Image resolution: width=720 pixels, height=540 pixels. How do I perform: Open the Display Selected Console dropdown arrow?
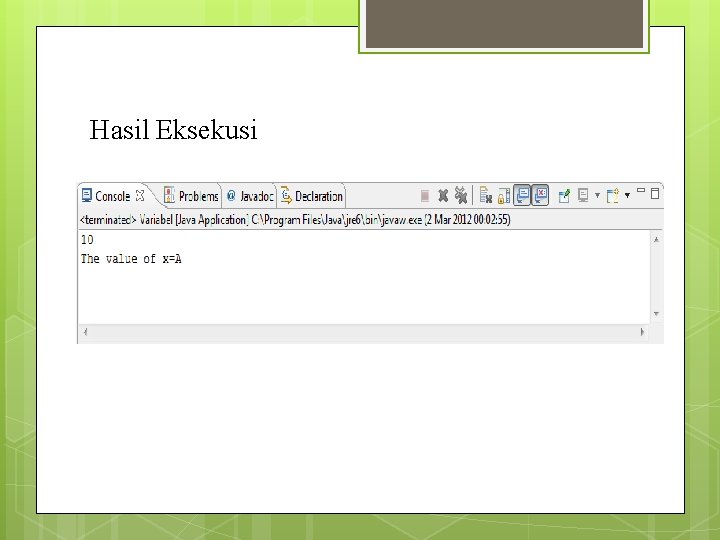click(597, 196)
